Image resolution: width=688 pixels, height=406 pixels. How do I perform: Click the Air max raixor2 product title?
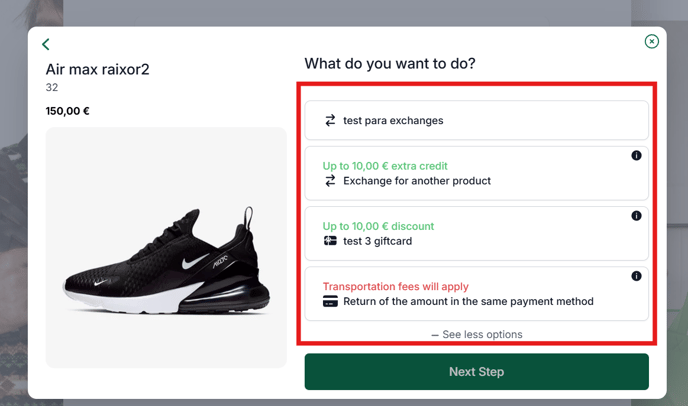point(97,69)
